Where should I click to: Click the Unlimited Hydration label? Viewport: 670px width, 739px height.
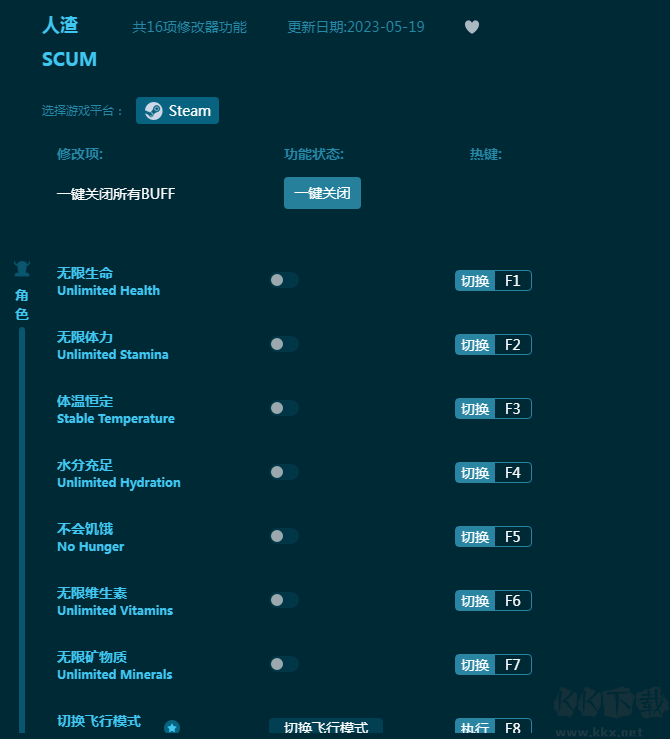pyautogui.click(x=119, y=483)
